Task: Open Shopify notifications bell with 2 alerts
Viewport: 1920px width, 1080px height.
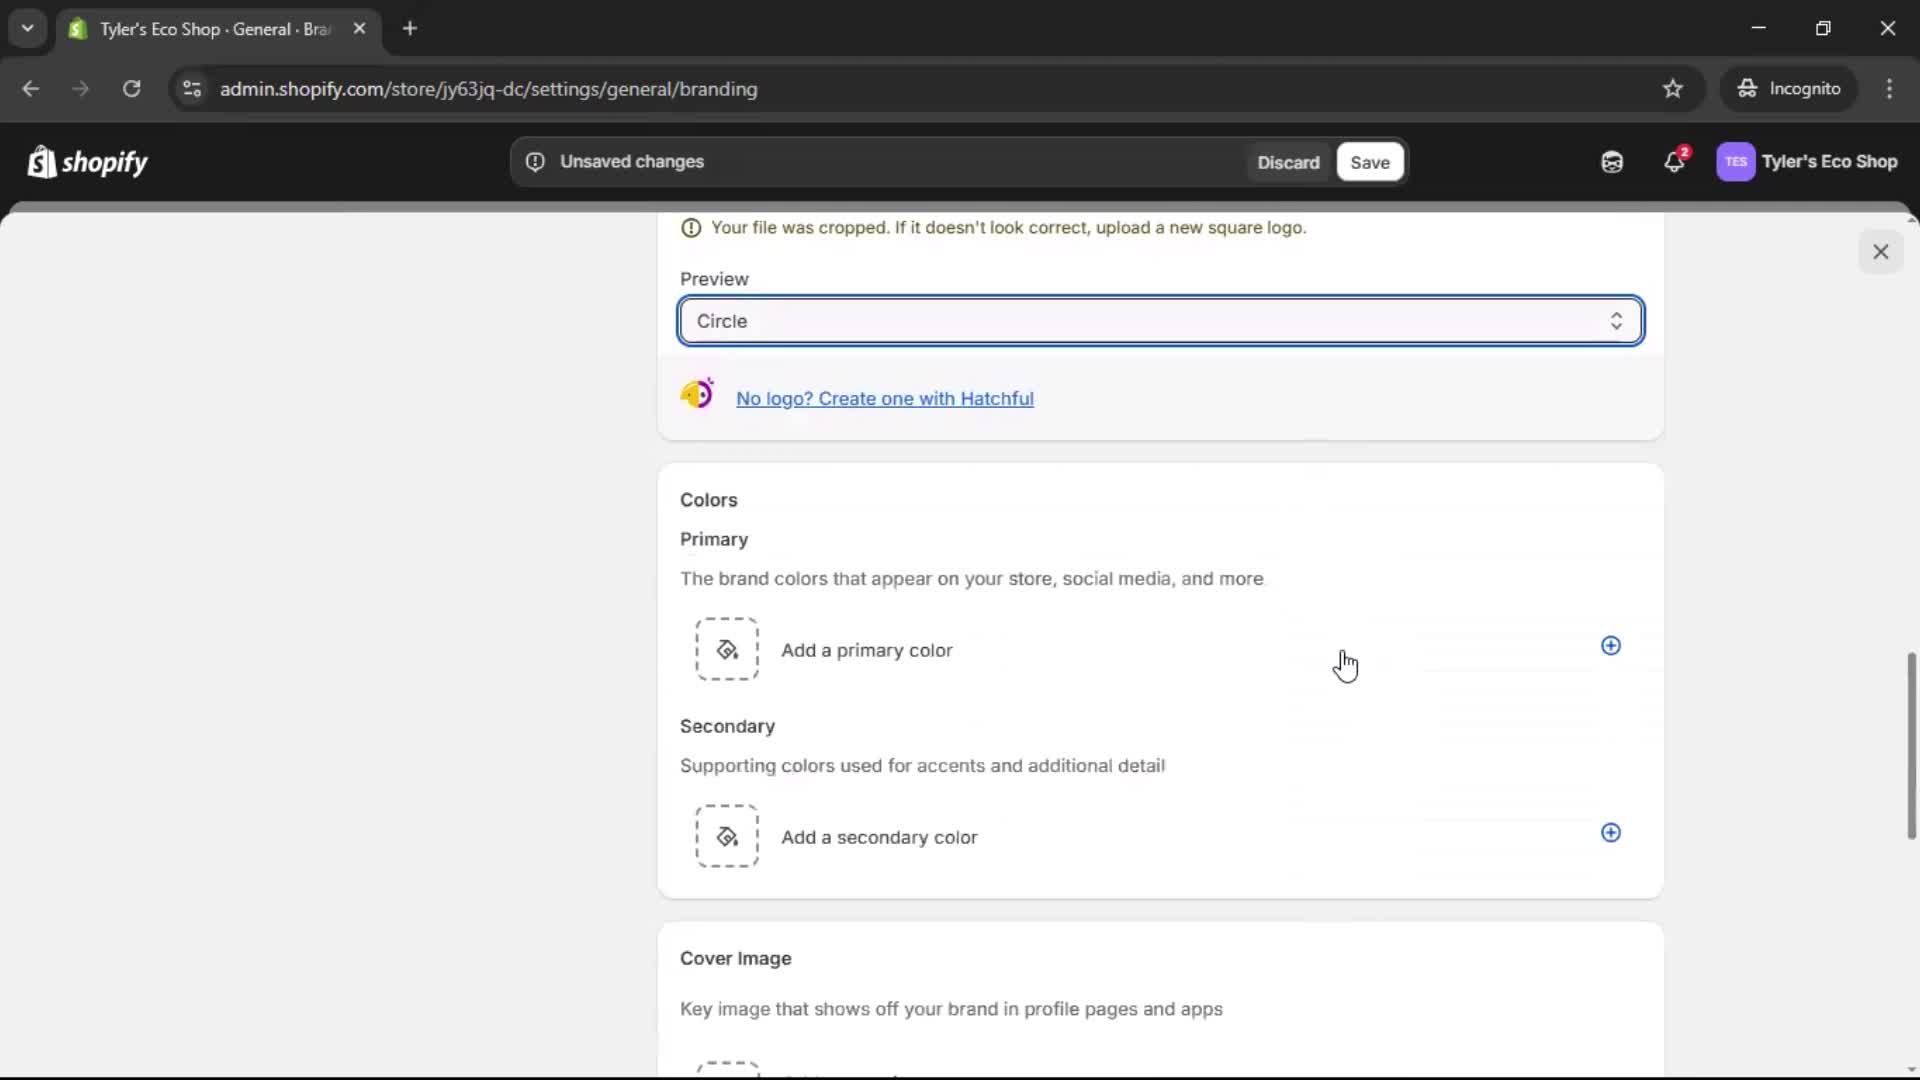Action: [1675, 161]
